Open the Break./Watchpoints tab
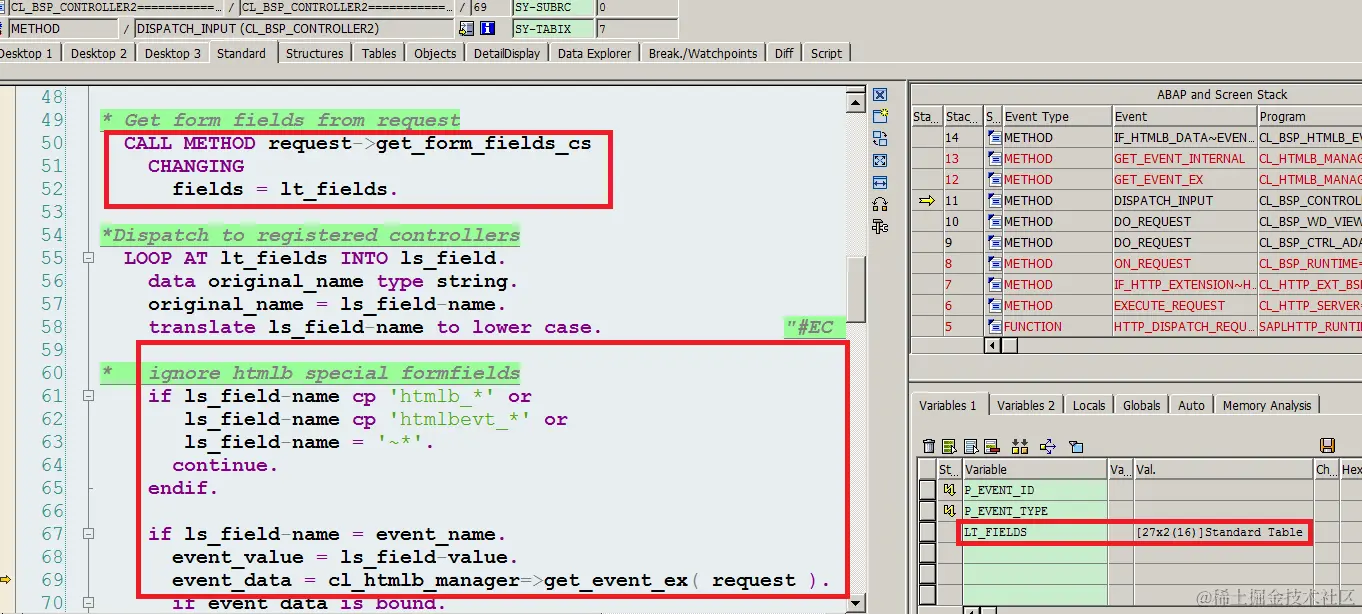The height and width of the screenshot is (614, 1362). tap(703, 53)
